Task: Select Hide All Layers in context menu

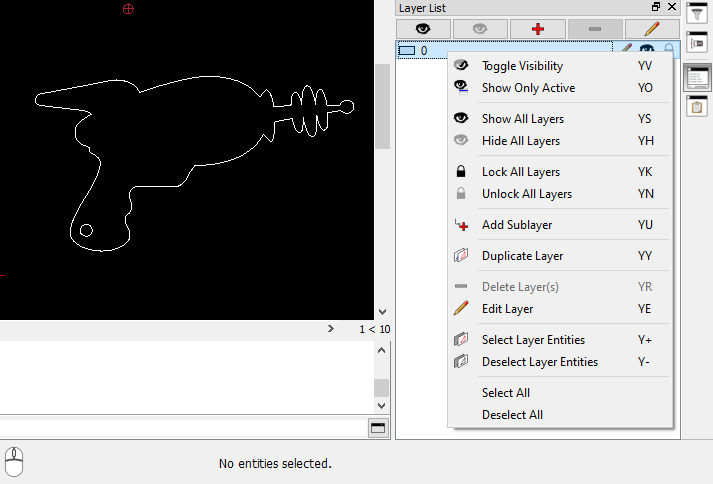Action: (x=560, y=141)
